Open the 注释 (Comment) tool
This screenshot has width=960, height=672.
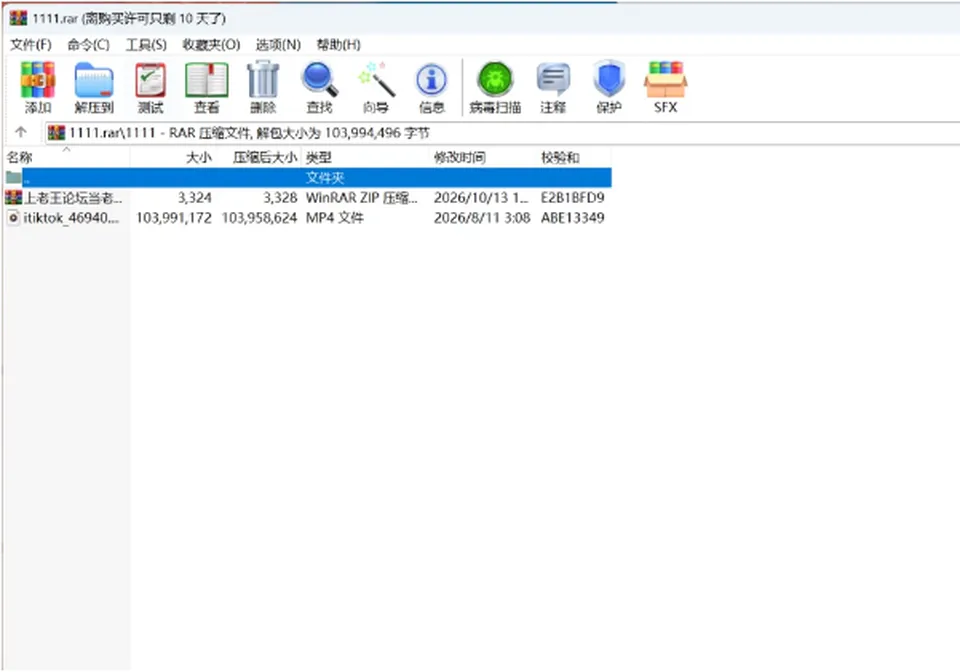(553, 88)
